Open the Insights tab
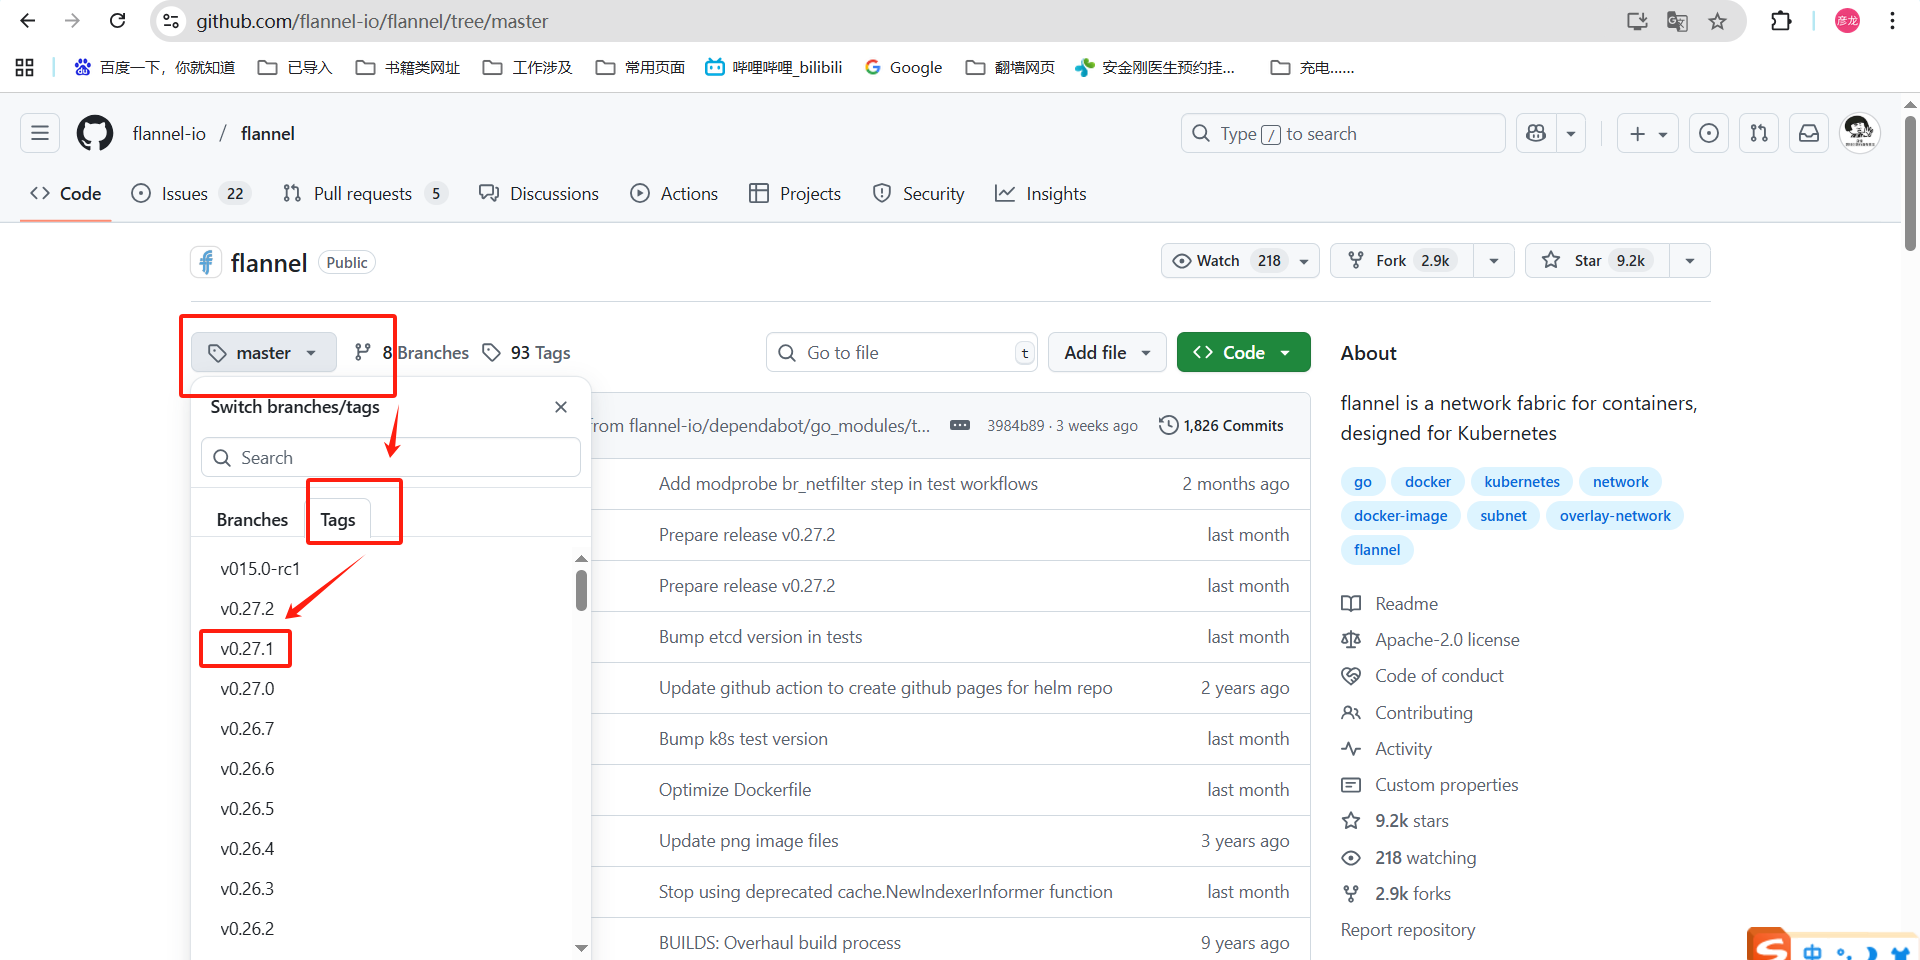The height and width of the screenshot is (960, 1920). tap(1041, 193)
